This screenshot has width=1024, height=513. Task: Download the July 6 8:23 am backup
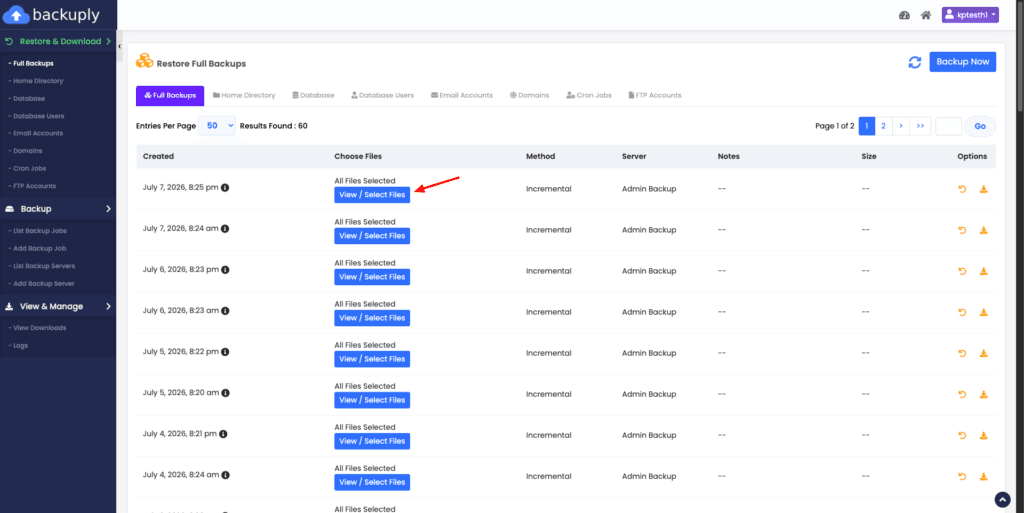click(984, 313)
